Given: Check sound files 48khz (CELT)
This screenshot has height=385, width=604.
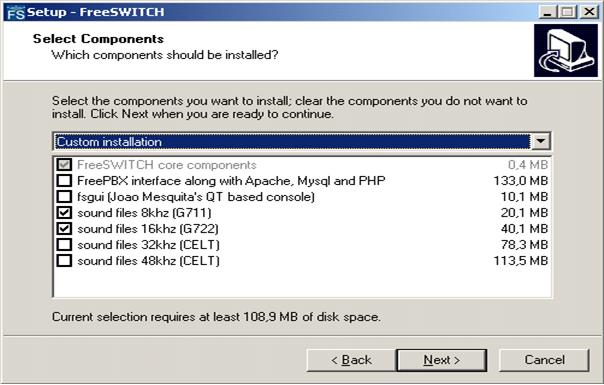Looking at the screenshot, I should coord(64,261).
